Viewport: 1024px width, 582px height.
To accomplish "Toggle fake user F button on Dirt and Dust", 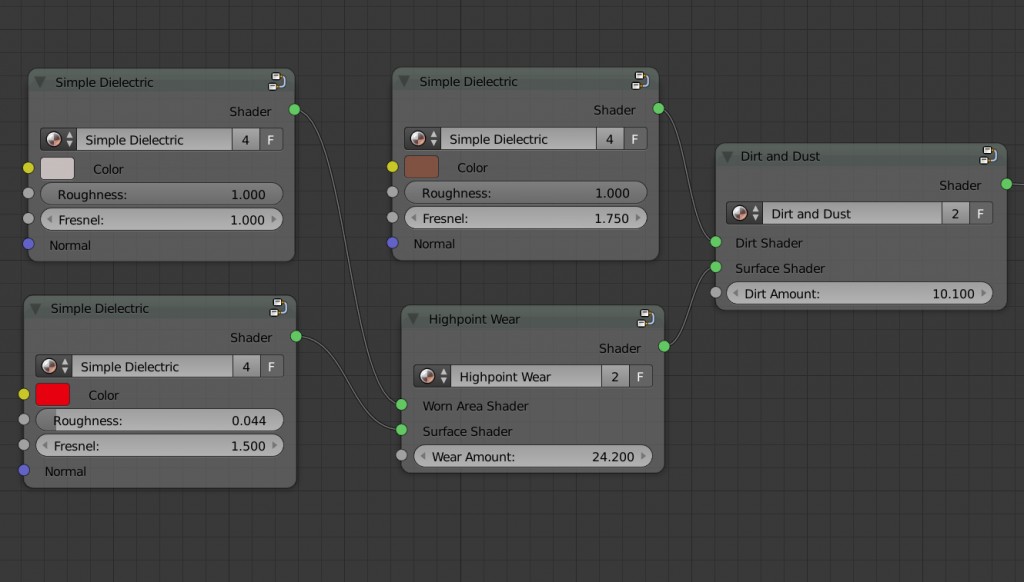I will [981, 214].
